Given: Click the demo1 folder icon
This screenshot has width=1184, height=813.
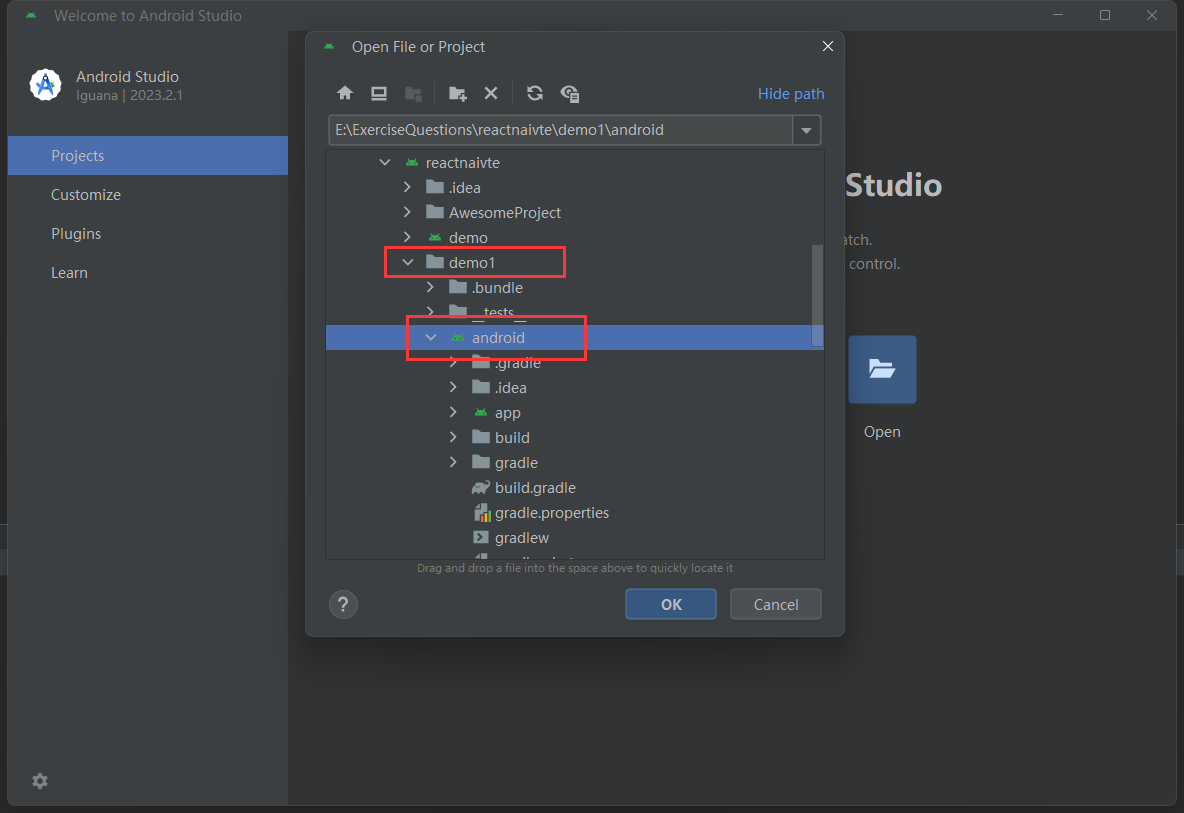Looking at the screenshot, I should [435, 262].
